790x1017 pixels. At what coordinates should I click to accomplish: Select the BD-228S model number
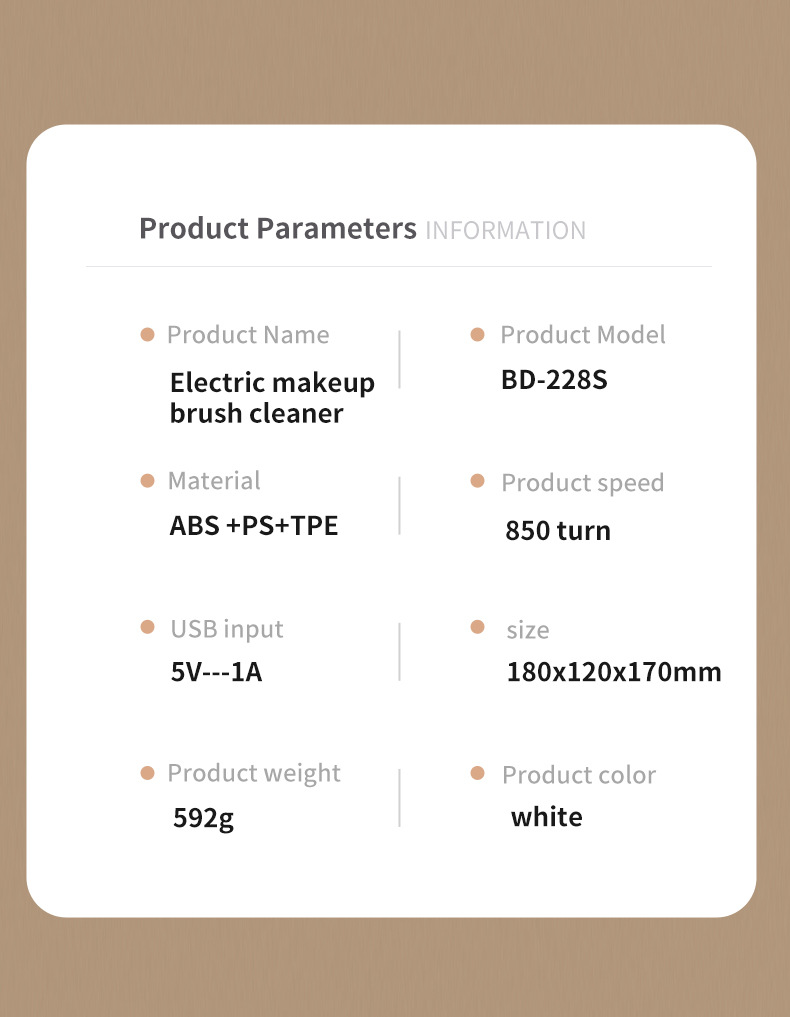click(555, 380)
